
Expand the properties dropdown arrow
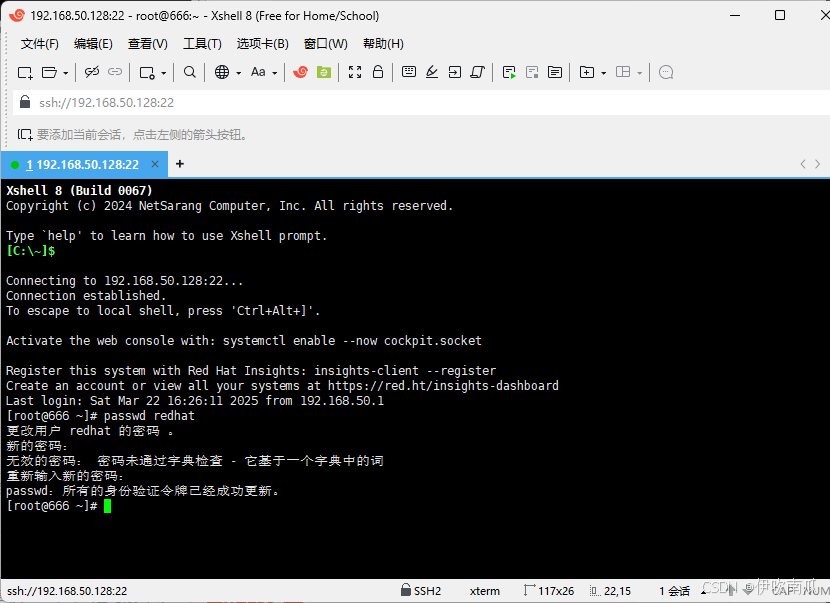[164, 73]
